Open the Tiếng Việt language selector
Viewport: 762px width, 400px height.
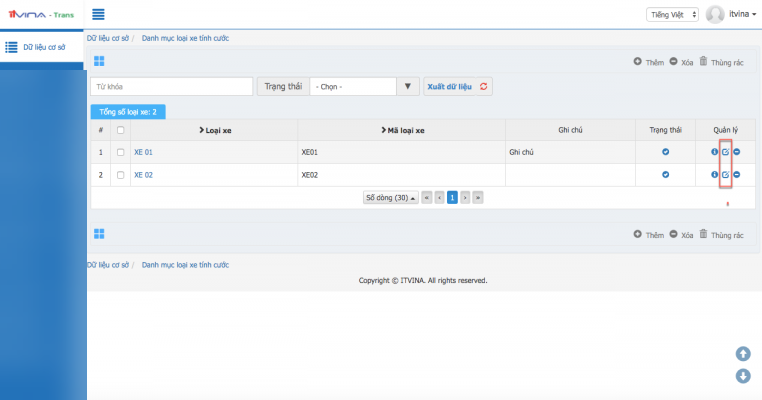coord(673,15)
